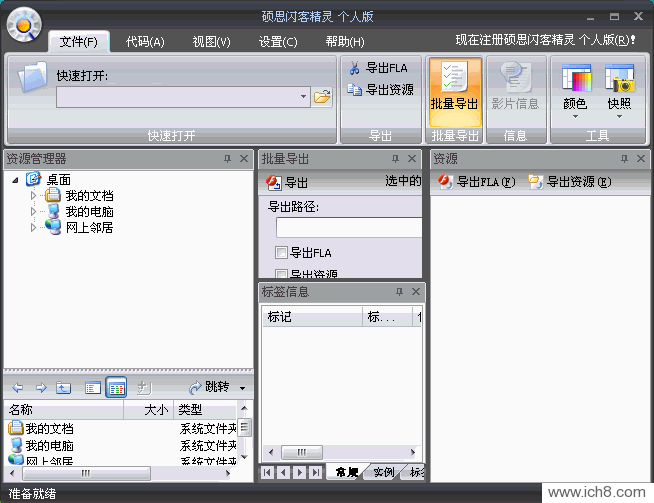Open the 文件(F) tab
Viewport: 654px width, 503px height.
pyautogui.click(x=78, y=41)
